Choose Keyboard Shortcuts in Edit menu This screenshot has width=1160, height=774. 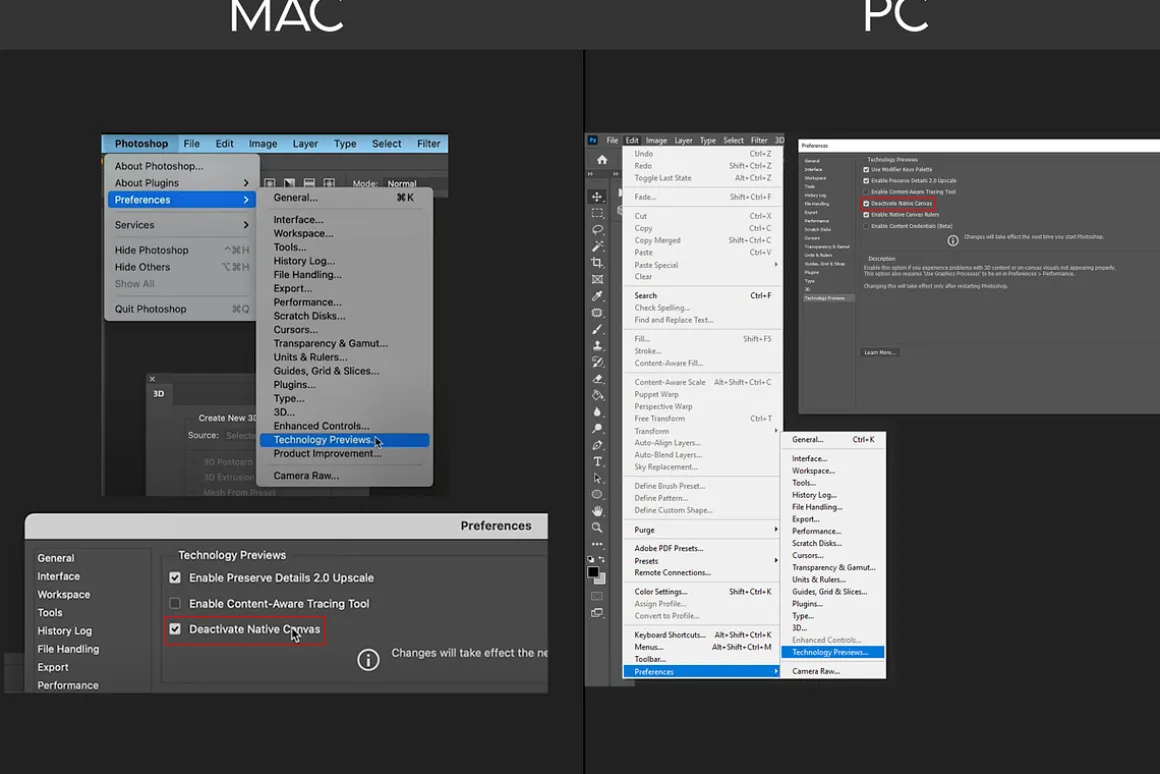pyautogui.click(x=702, y=635)
